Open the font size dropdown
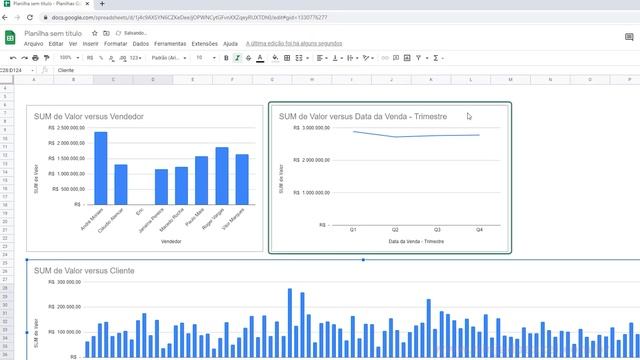This screenshot has width=640, height=360. click(206, 58)
